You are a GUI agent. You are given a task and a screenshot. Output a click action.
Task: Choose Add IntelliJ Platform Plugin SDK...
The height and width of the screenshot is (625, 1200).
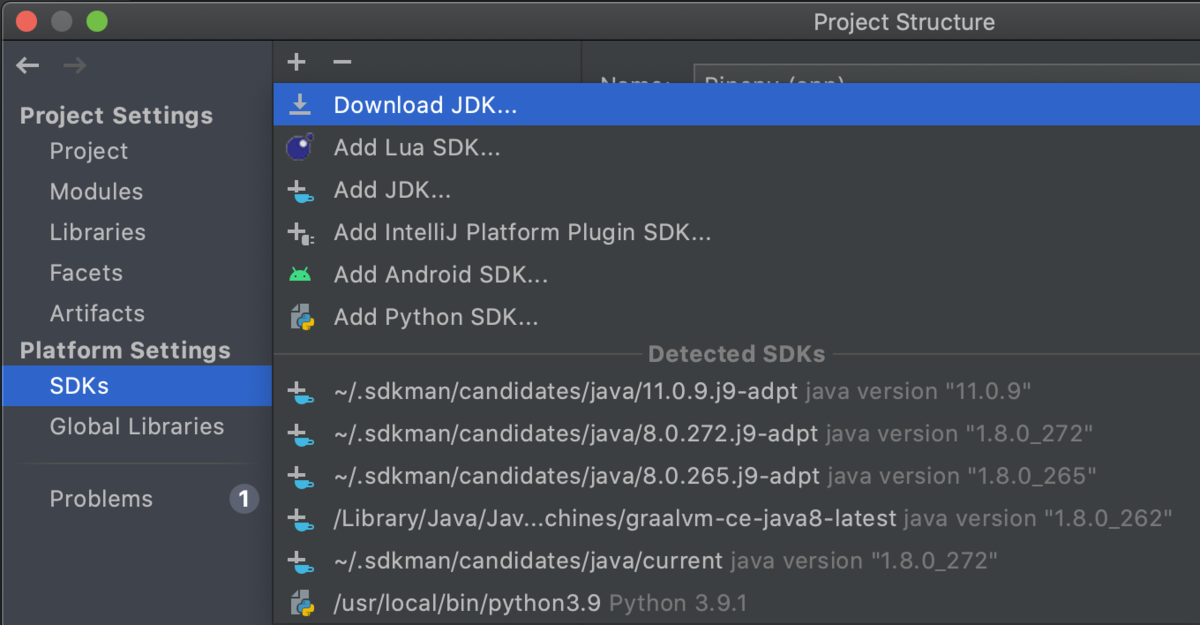coord(737,233)
